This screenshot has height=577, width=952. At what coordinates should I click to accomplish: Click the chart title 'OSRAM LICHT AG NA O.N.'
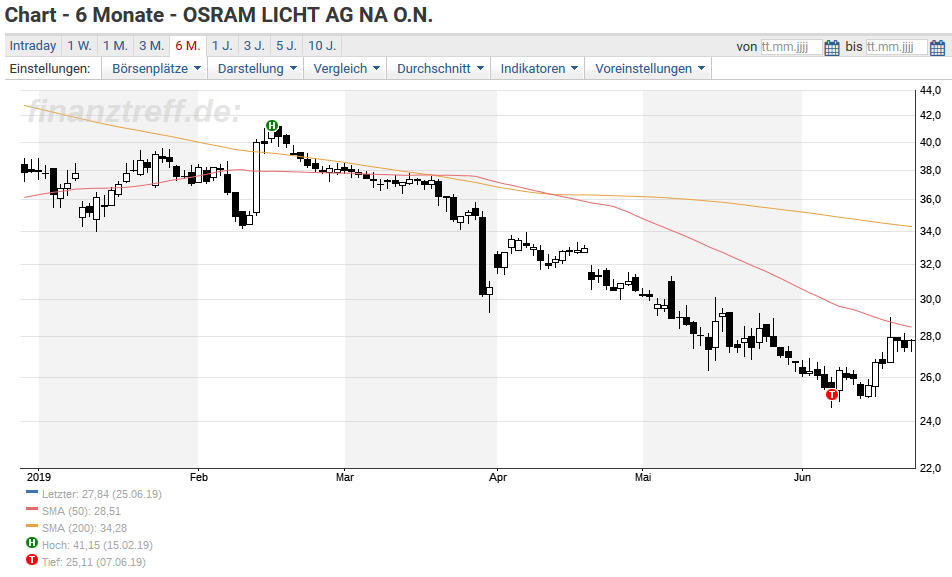(x=308, y=15)
